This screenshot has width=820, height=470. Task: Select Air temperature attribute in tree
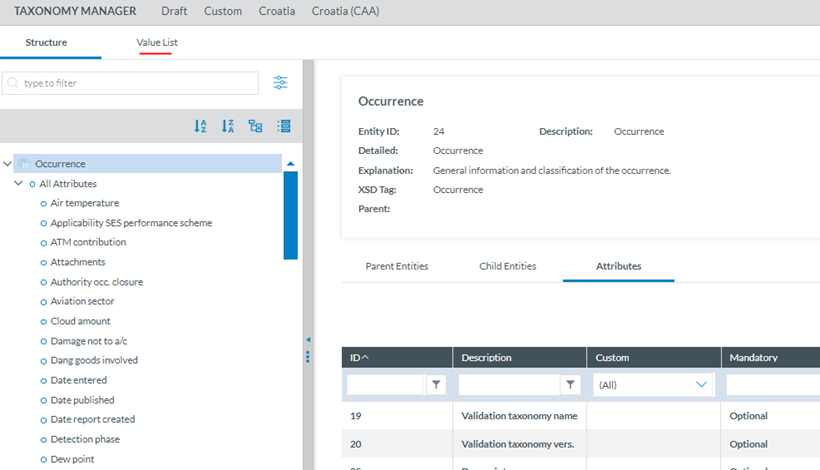85,203
